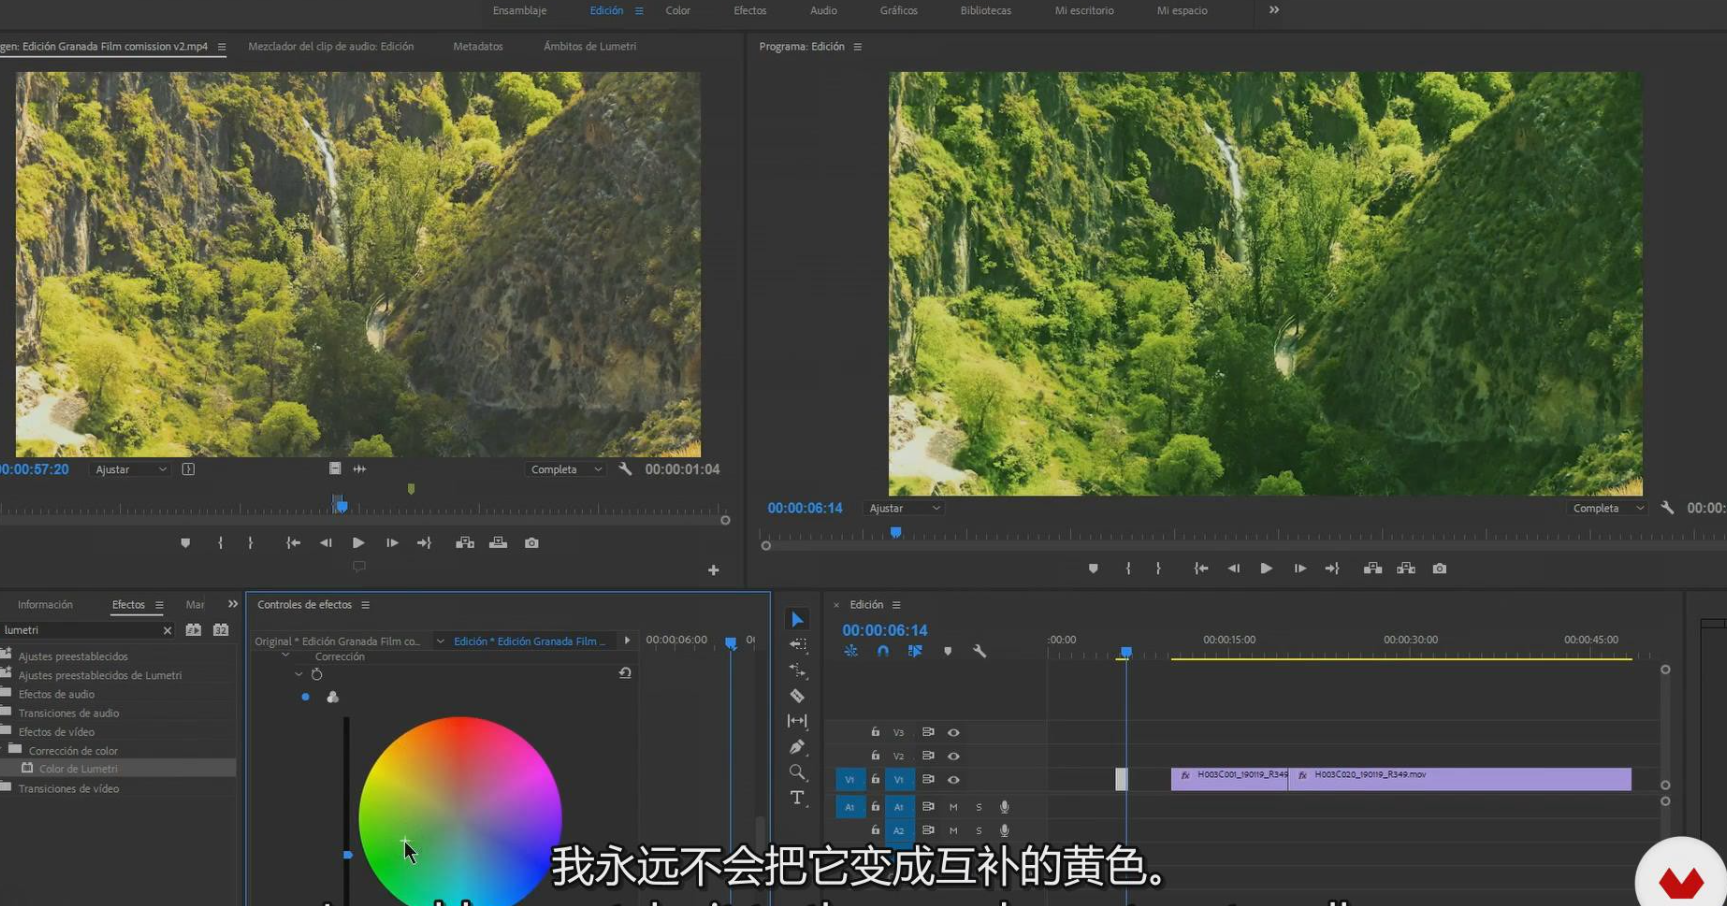Viewport: 1727px width, 906px height.
Task: Hide video track V3 with eye icon
Action: tap(953, 733)
